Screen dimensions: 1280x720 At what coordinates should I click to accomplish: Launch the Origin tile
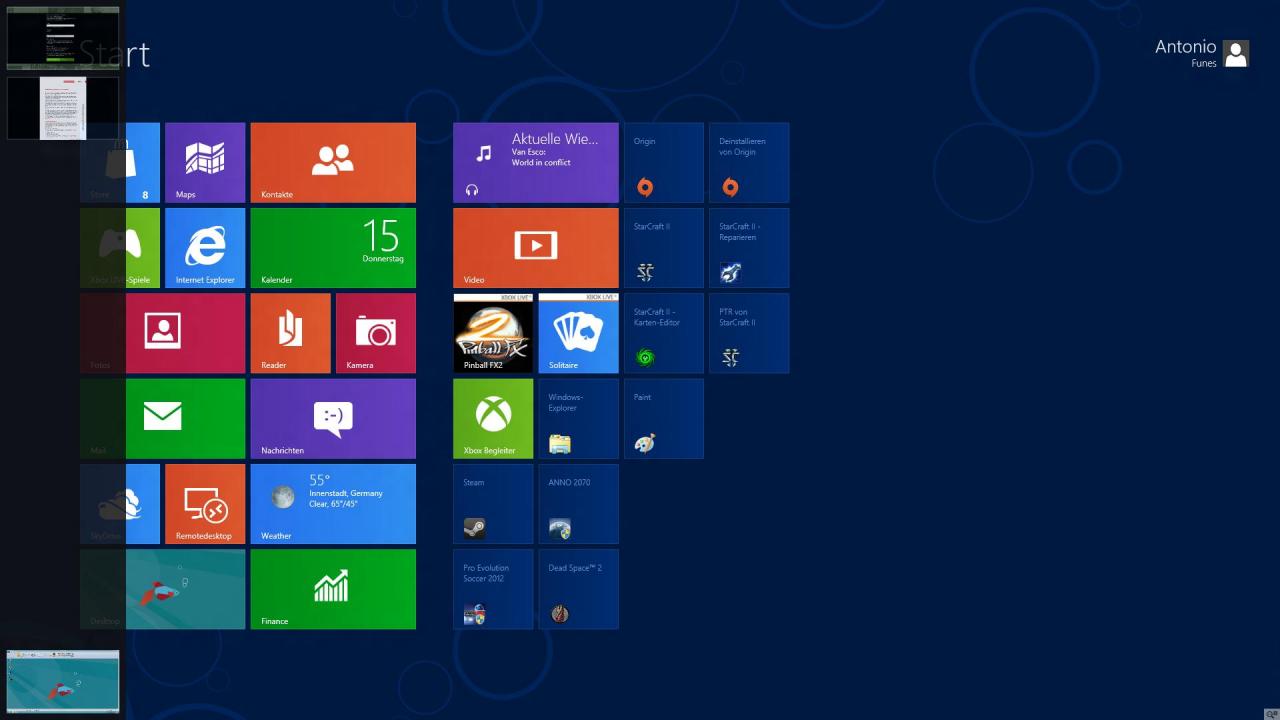[664, 162]
